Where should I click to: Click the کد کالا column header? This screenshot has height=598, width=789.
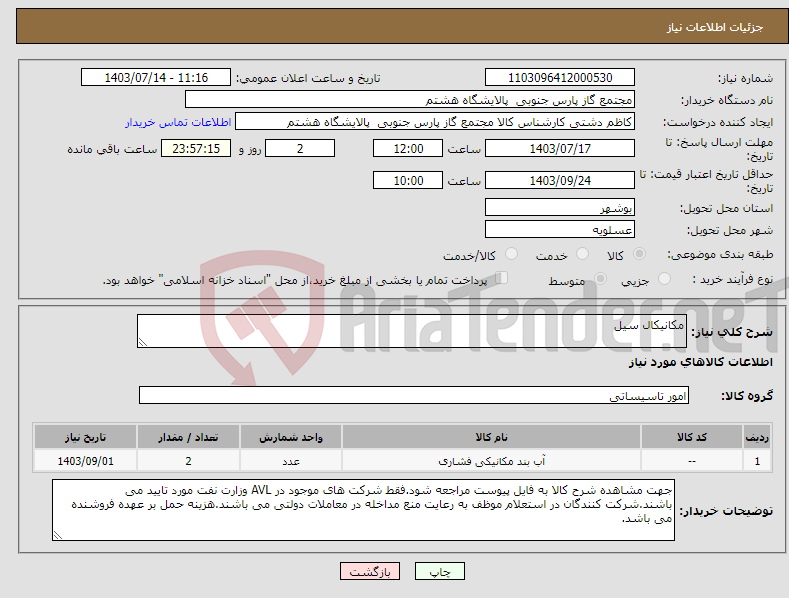pos(692,437)
